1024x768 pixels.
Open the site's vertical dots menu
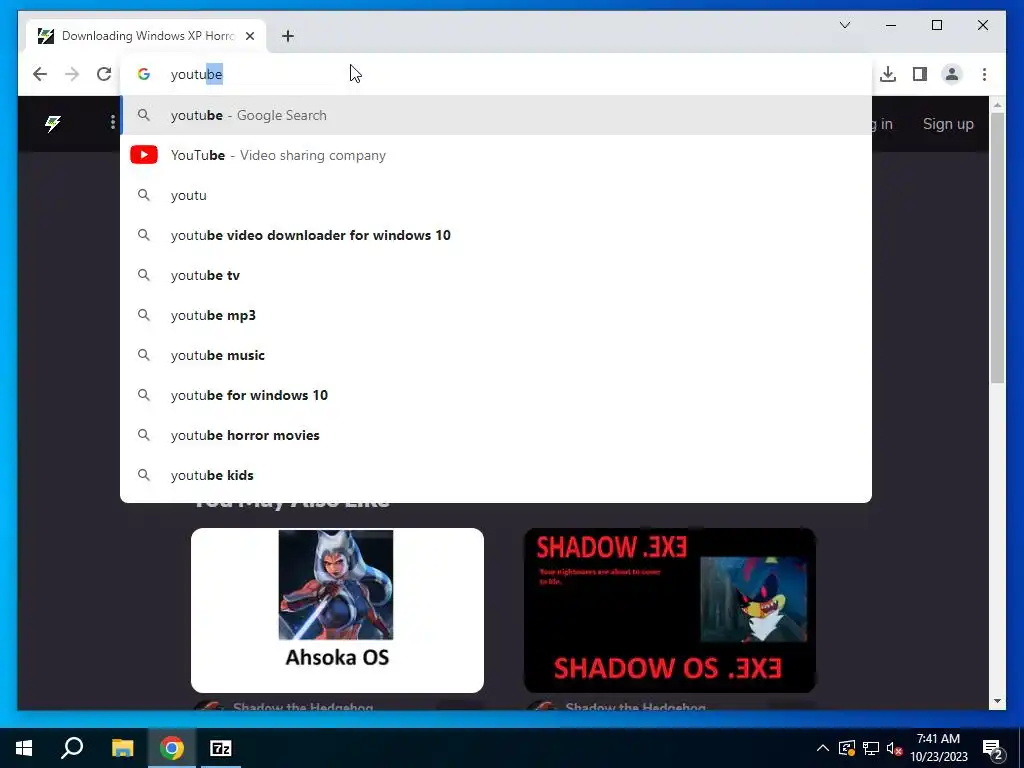tap(113, 122)
